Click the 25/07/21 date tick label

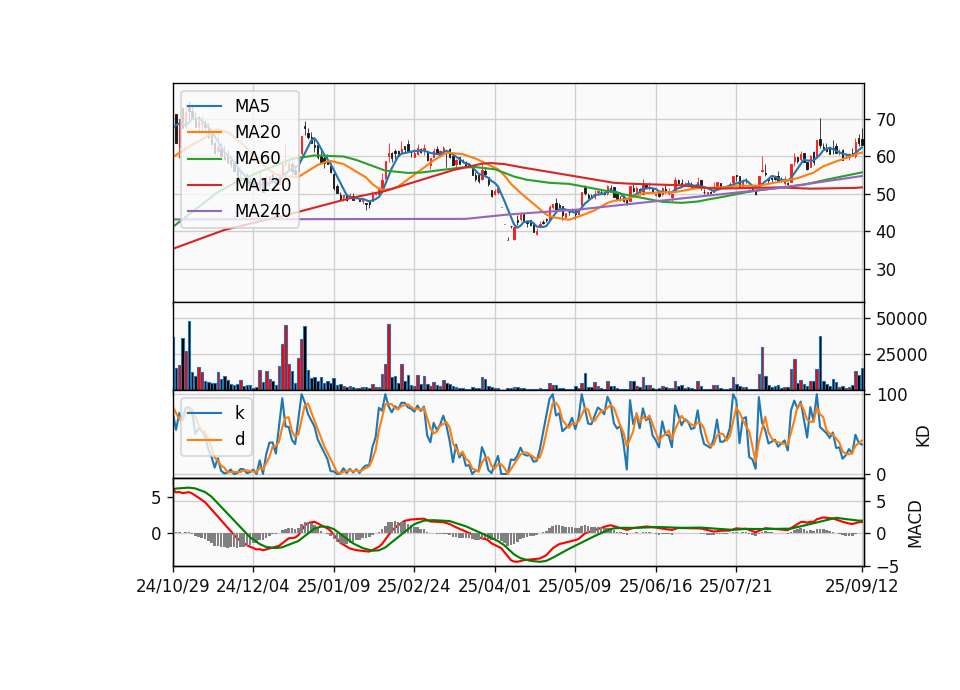click(x=736, y=586)
